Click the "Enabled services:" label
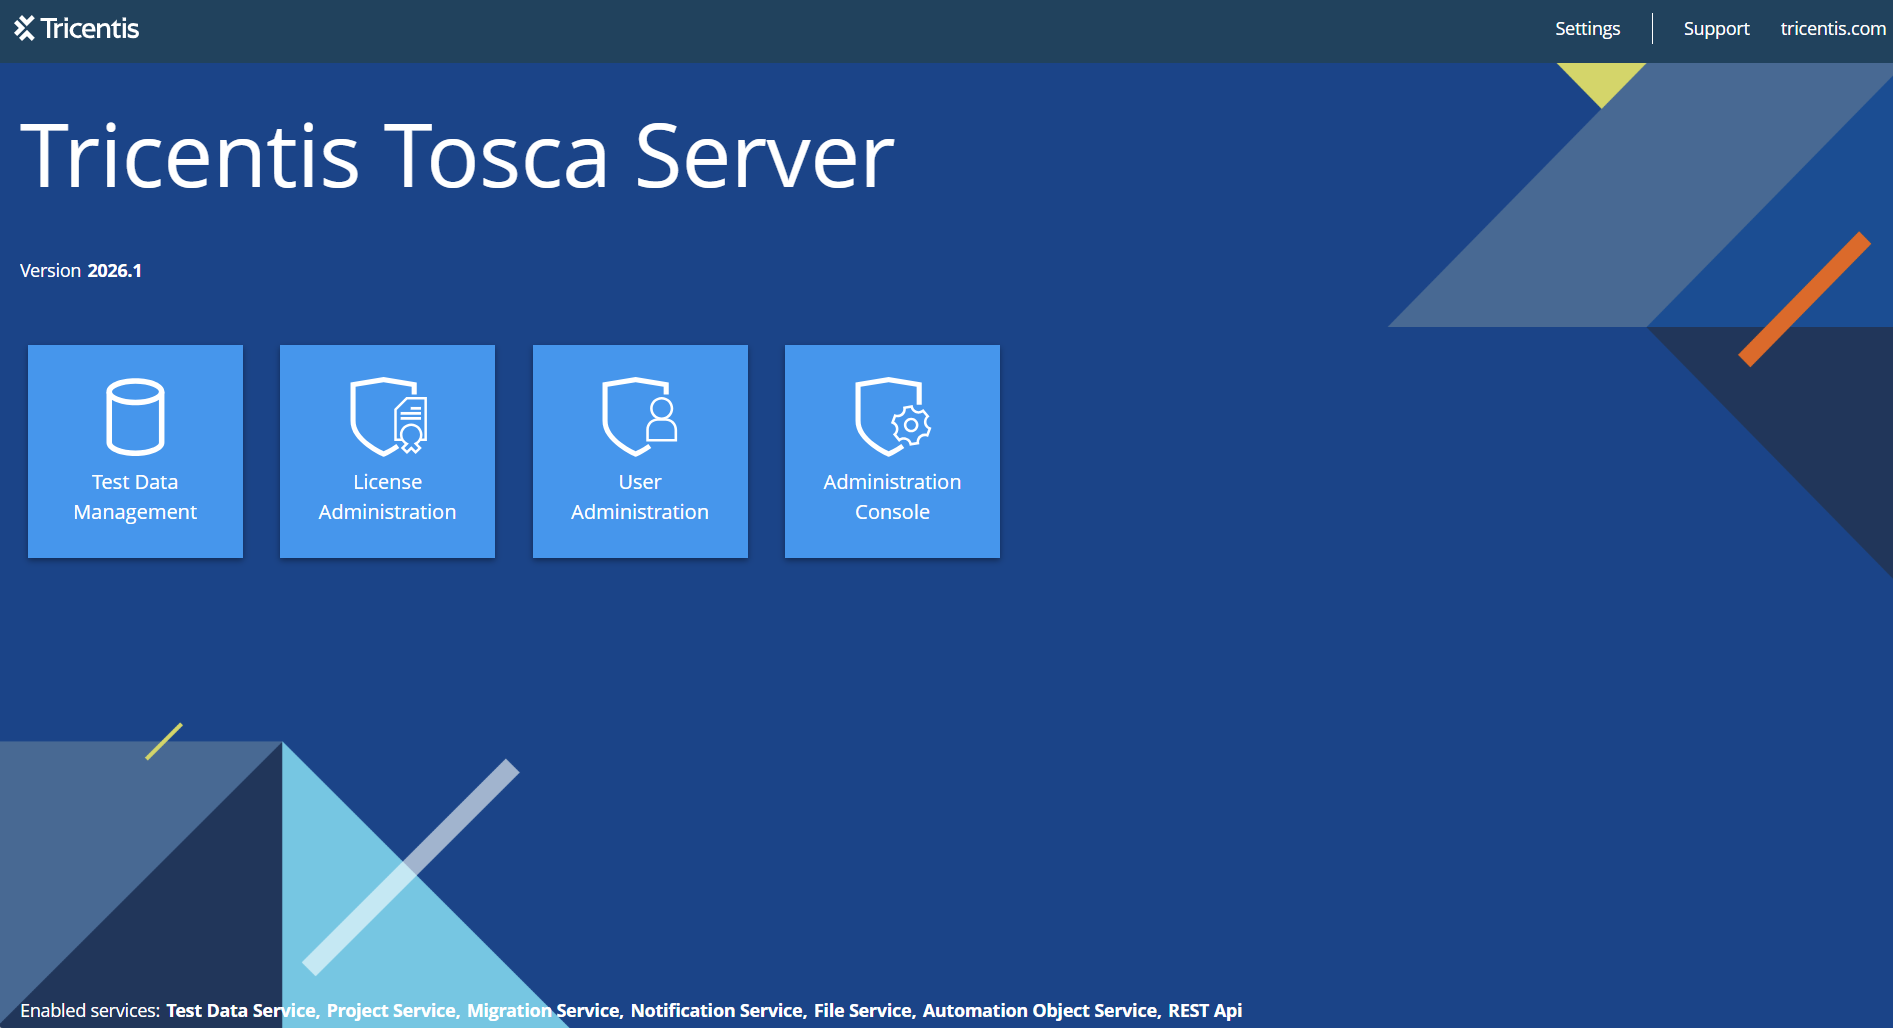 [x=90, y=1011]
